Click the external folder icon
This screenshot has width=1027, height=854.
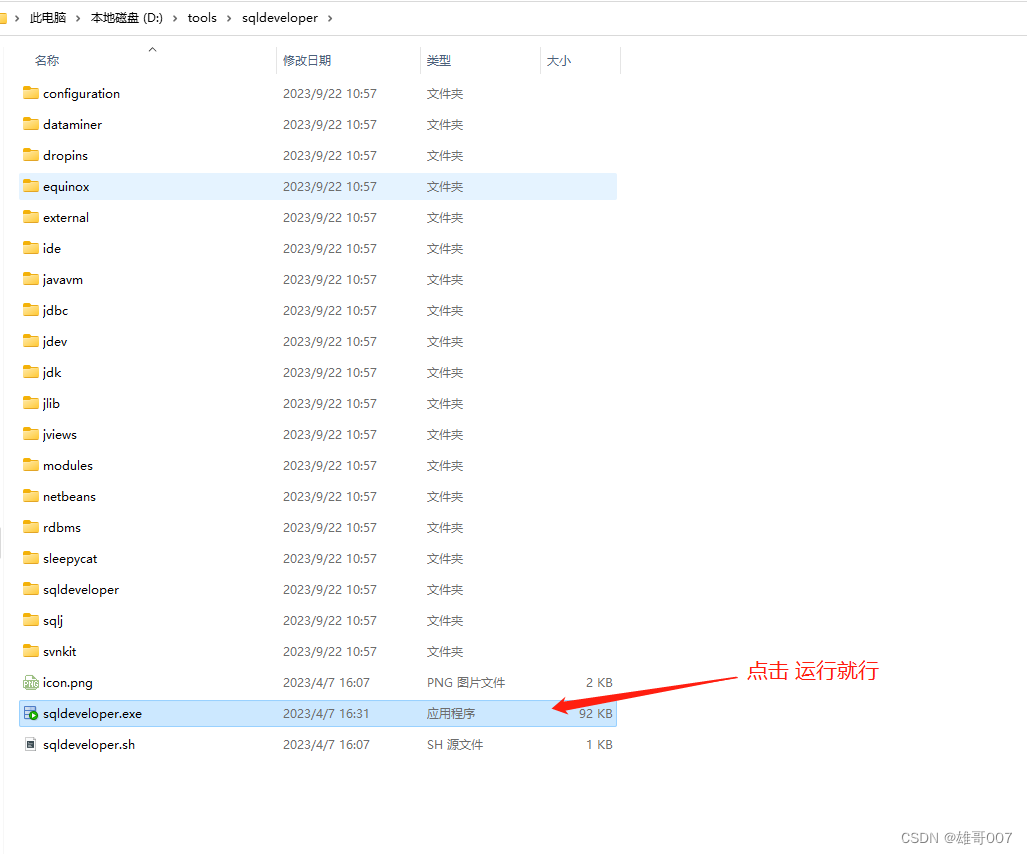coord(31,217)
